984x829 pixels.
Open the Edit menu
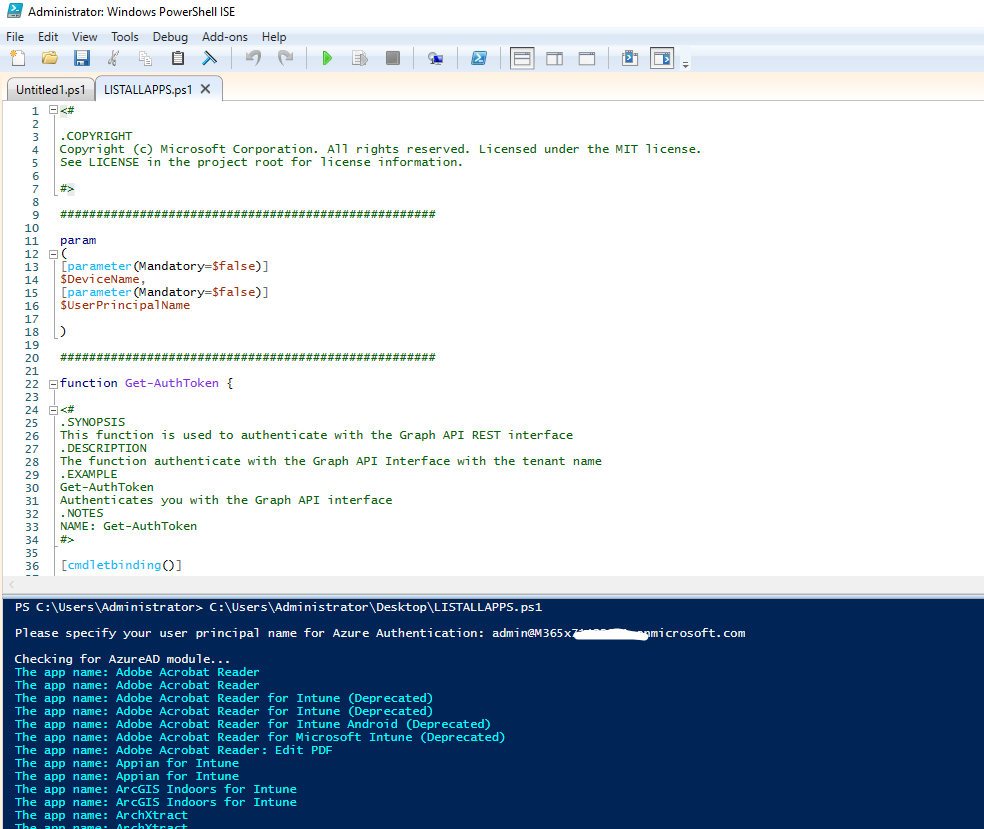[48, 37]
